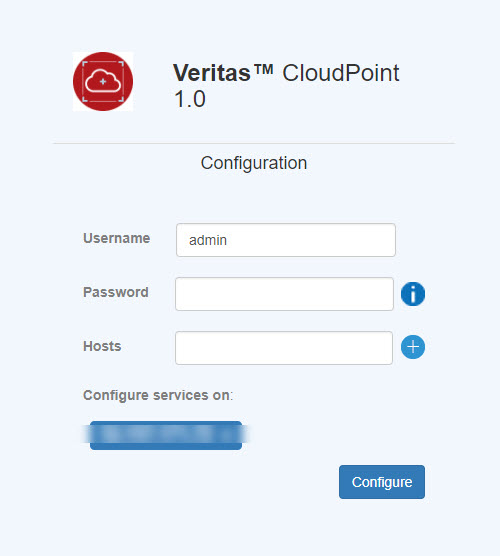Image resolution: width=500 pixels, height=556 pixels.
Task: Click the red CloudPoint cloud logo
Action: 103,82
